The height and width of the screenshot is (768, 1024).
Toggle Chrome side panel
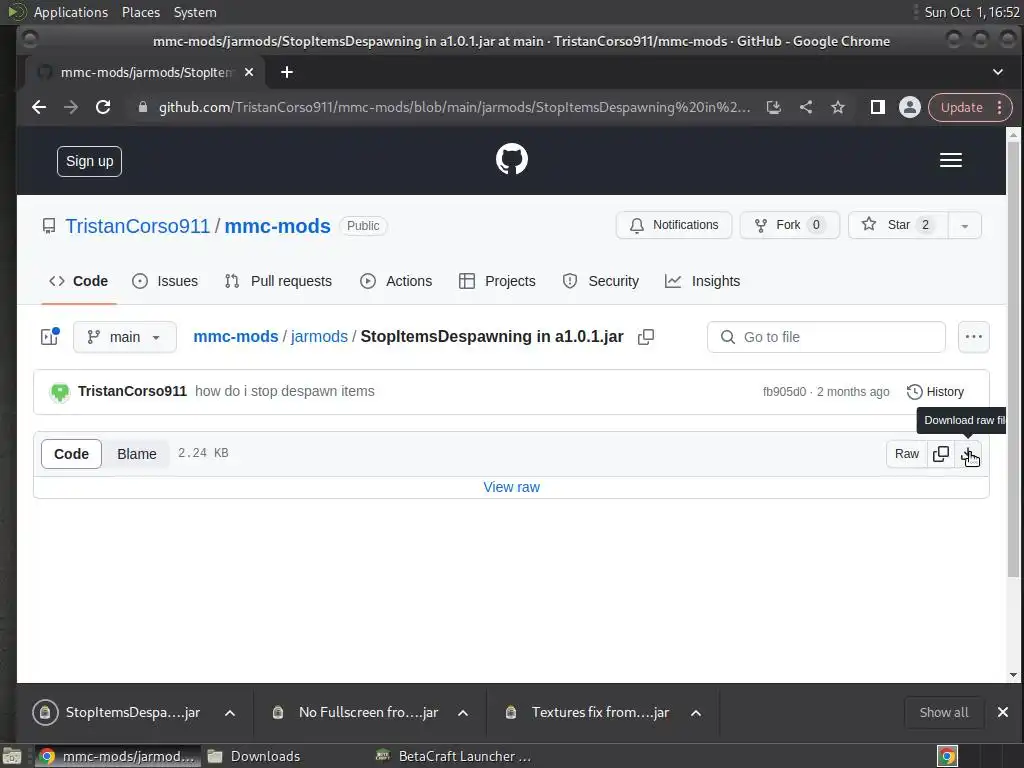(x=878, y=107)
